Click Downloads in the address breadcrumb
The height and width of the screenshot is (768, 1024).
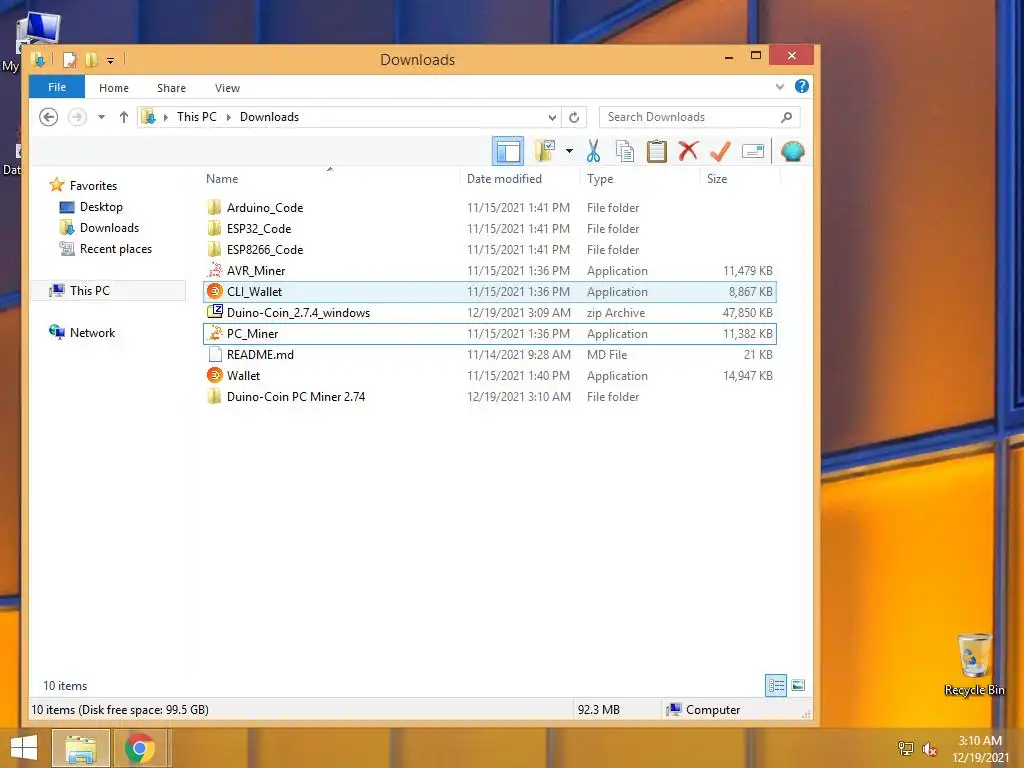coord(269,117)
